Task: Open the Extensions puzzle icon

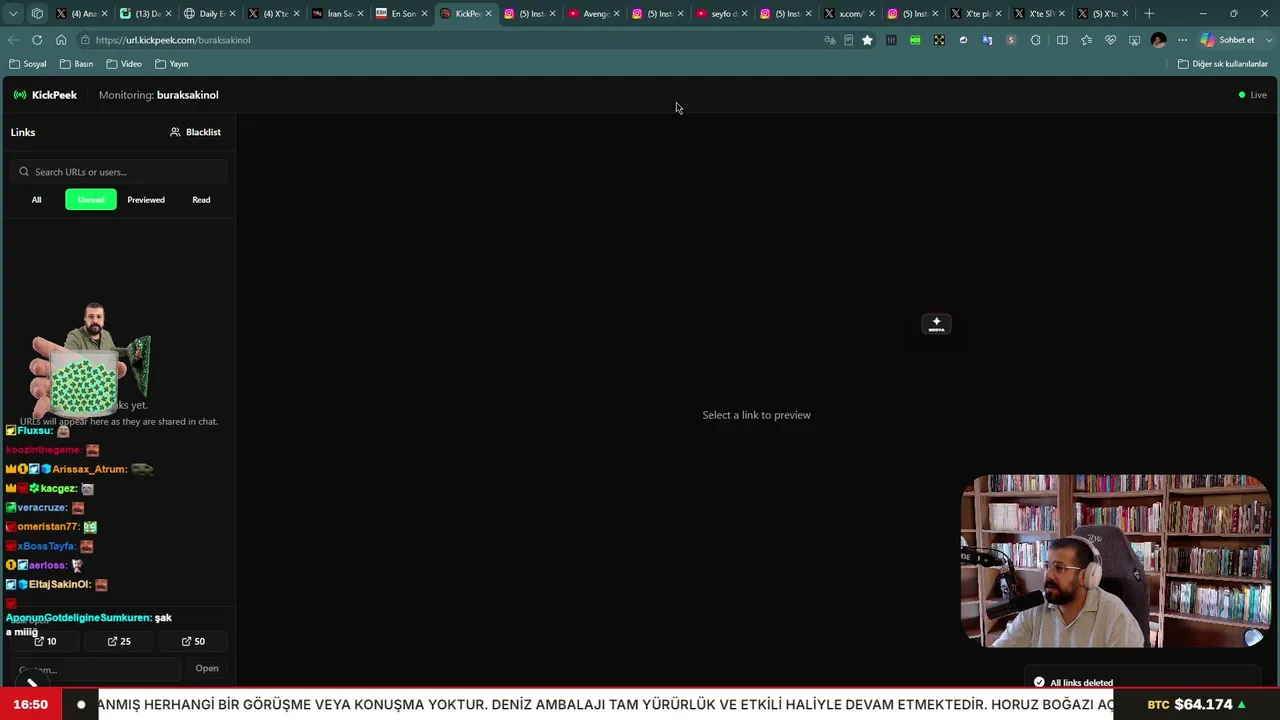Action: coord(1035,40)
